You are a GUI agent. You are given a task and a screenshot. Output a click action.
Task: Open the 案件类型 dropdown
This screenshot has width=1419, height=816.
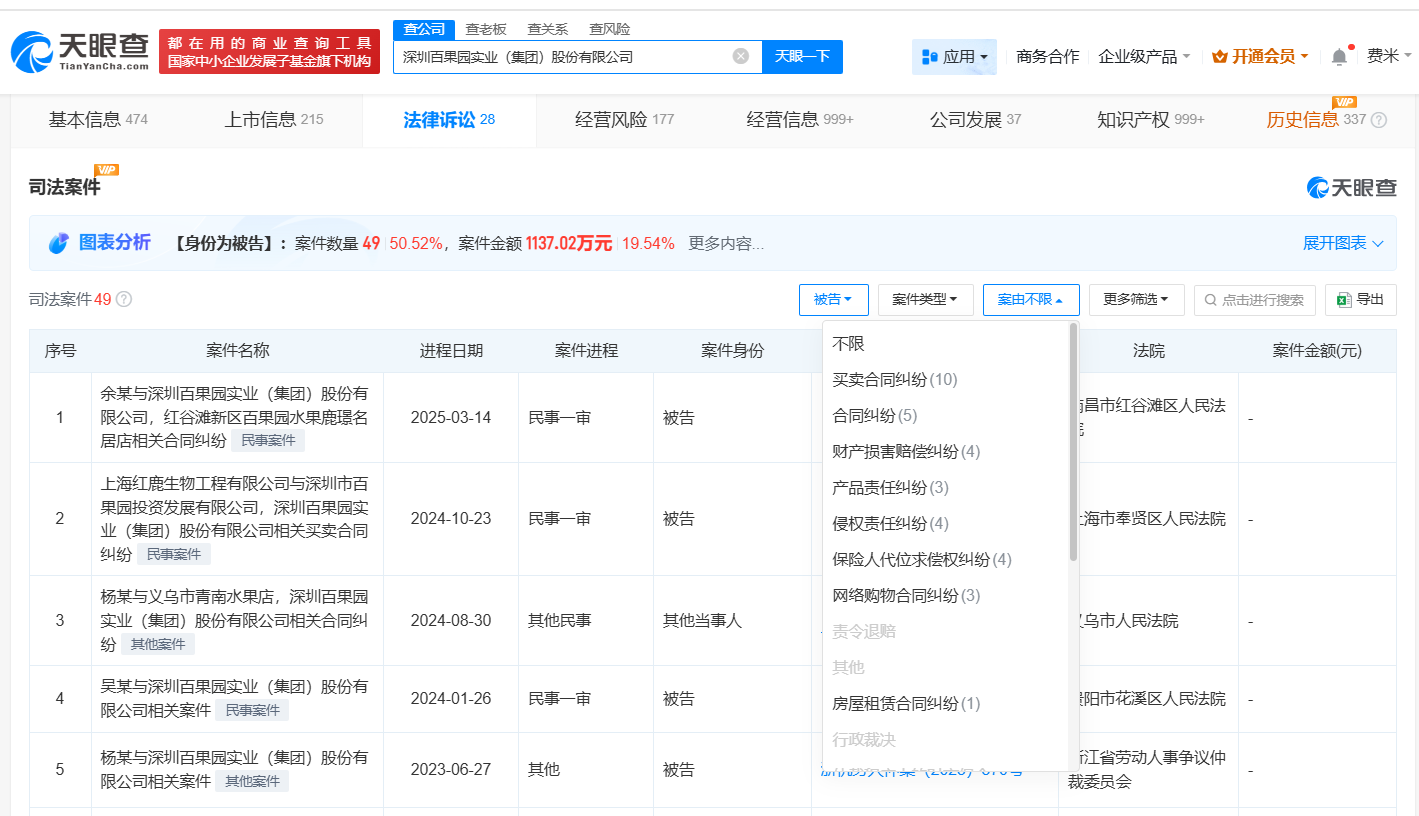925,299
